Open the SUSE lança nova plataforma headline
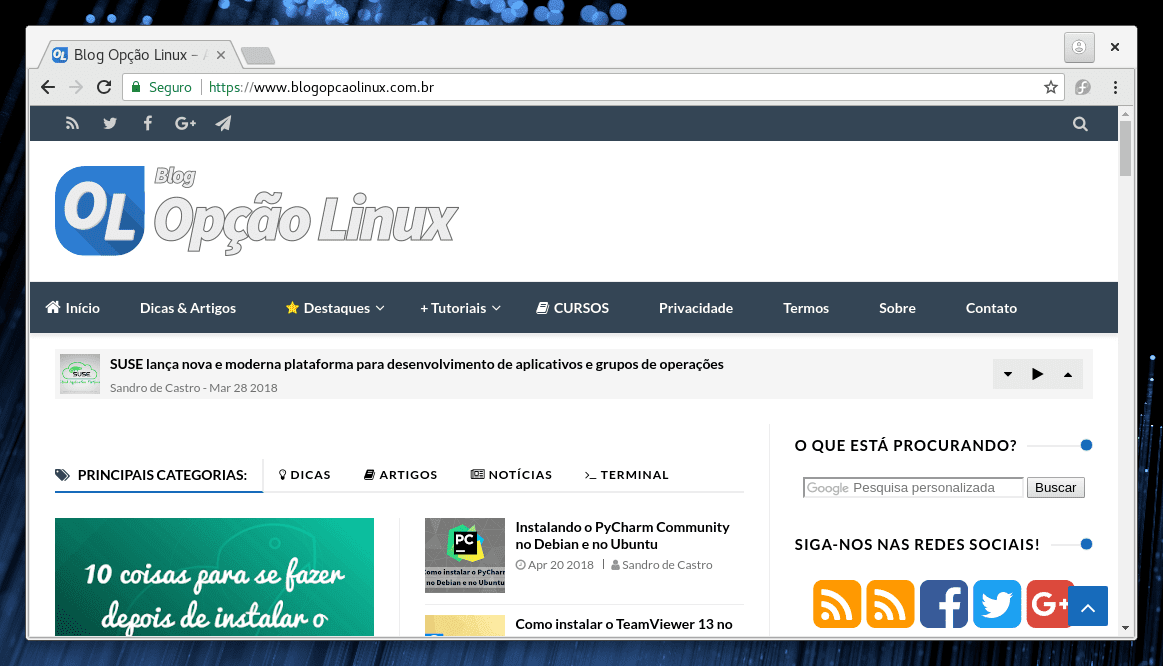 click(x=417, y=364)
